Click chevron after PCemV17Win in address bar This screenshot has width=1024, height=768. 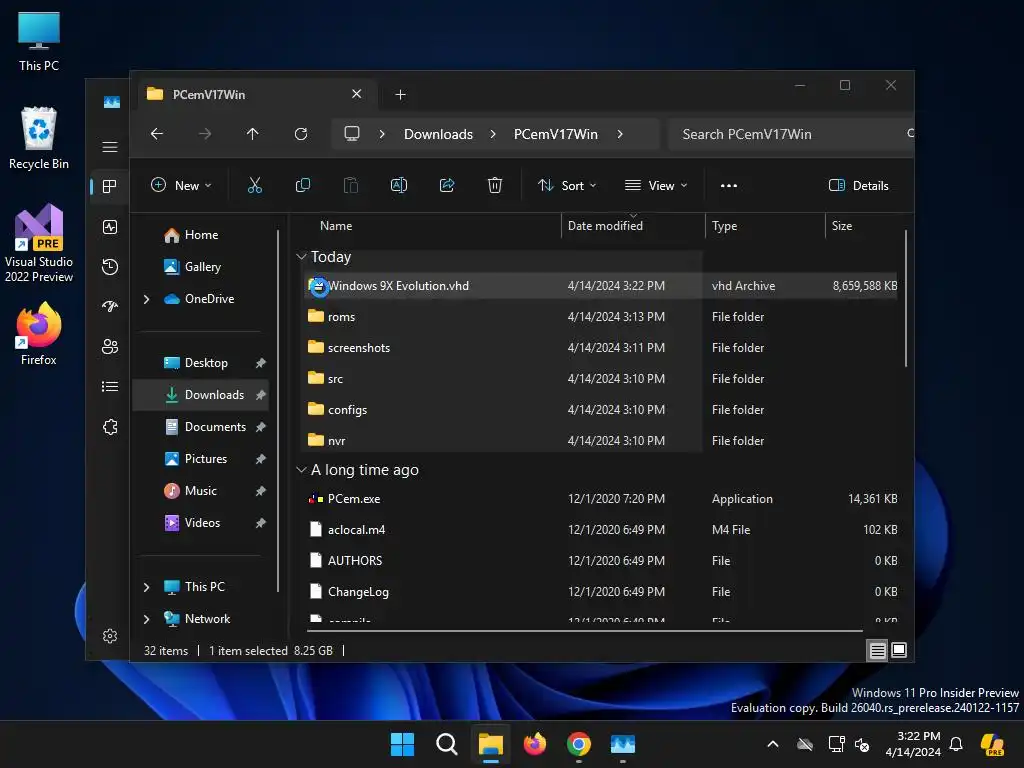coord(620,134)
